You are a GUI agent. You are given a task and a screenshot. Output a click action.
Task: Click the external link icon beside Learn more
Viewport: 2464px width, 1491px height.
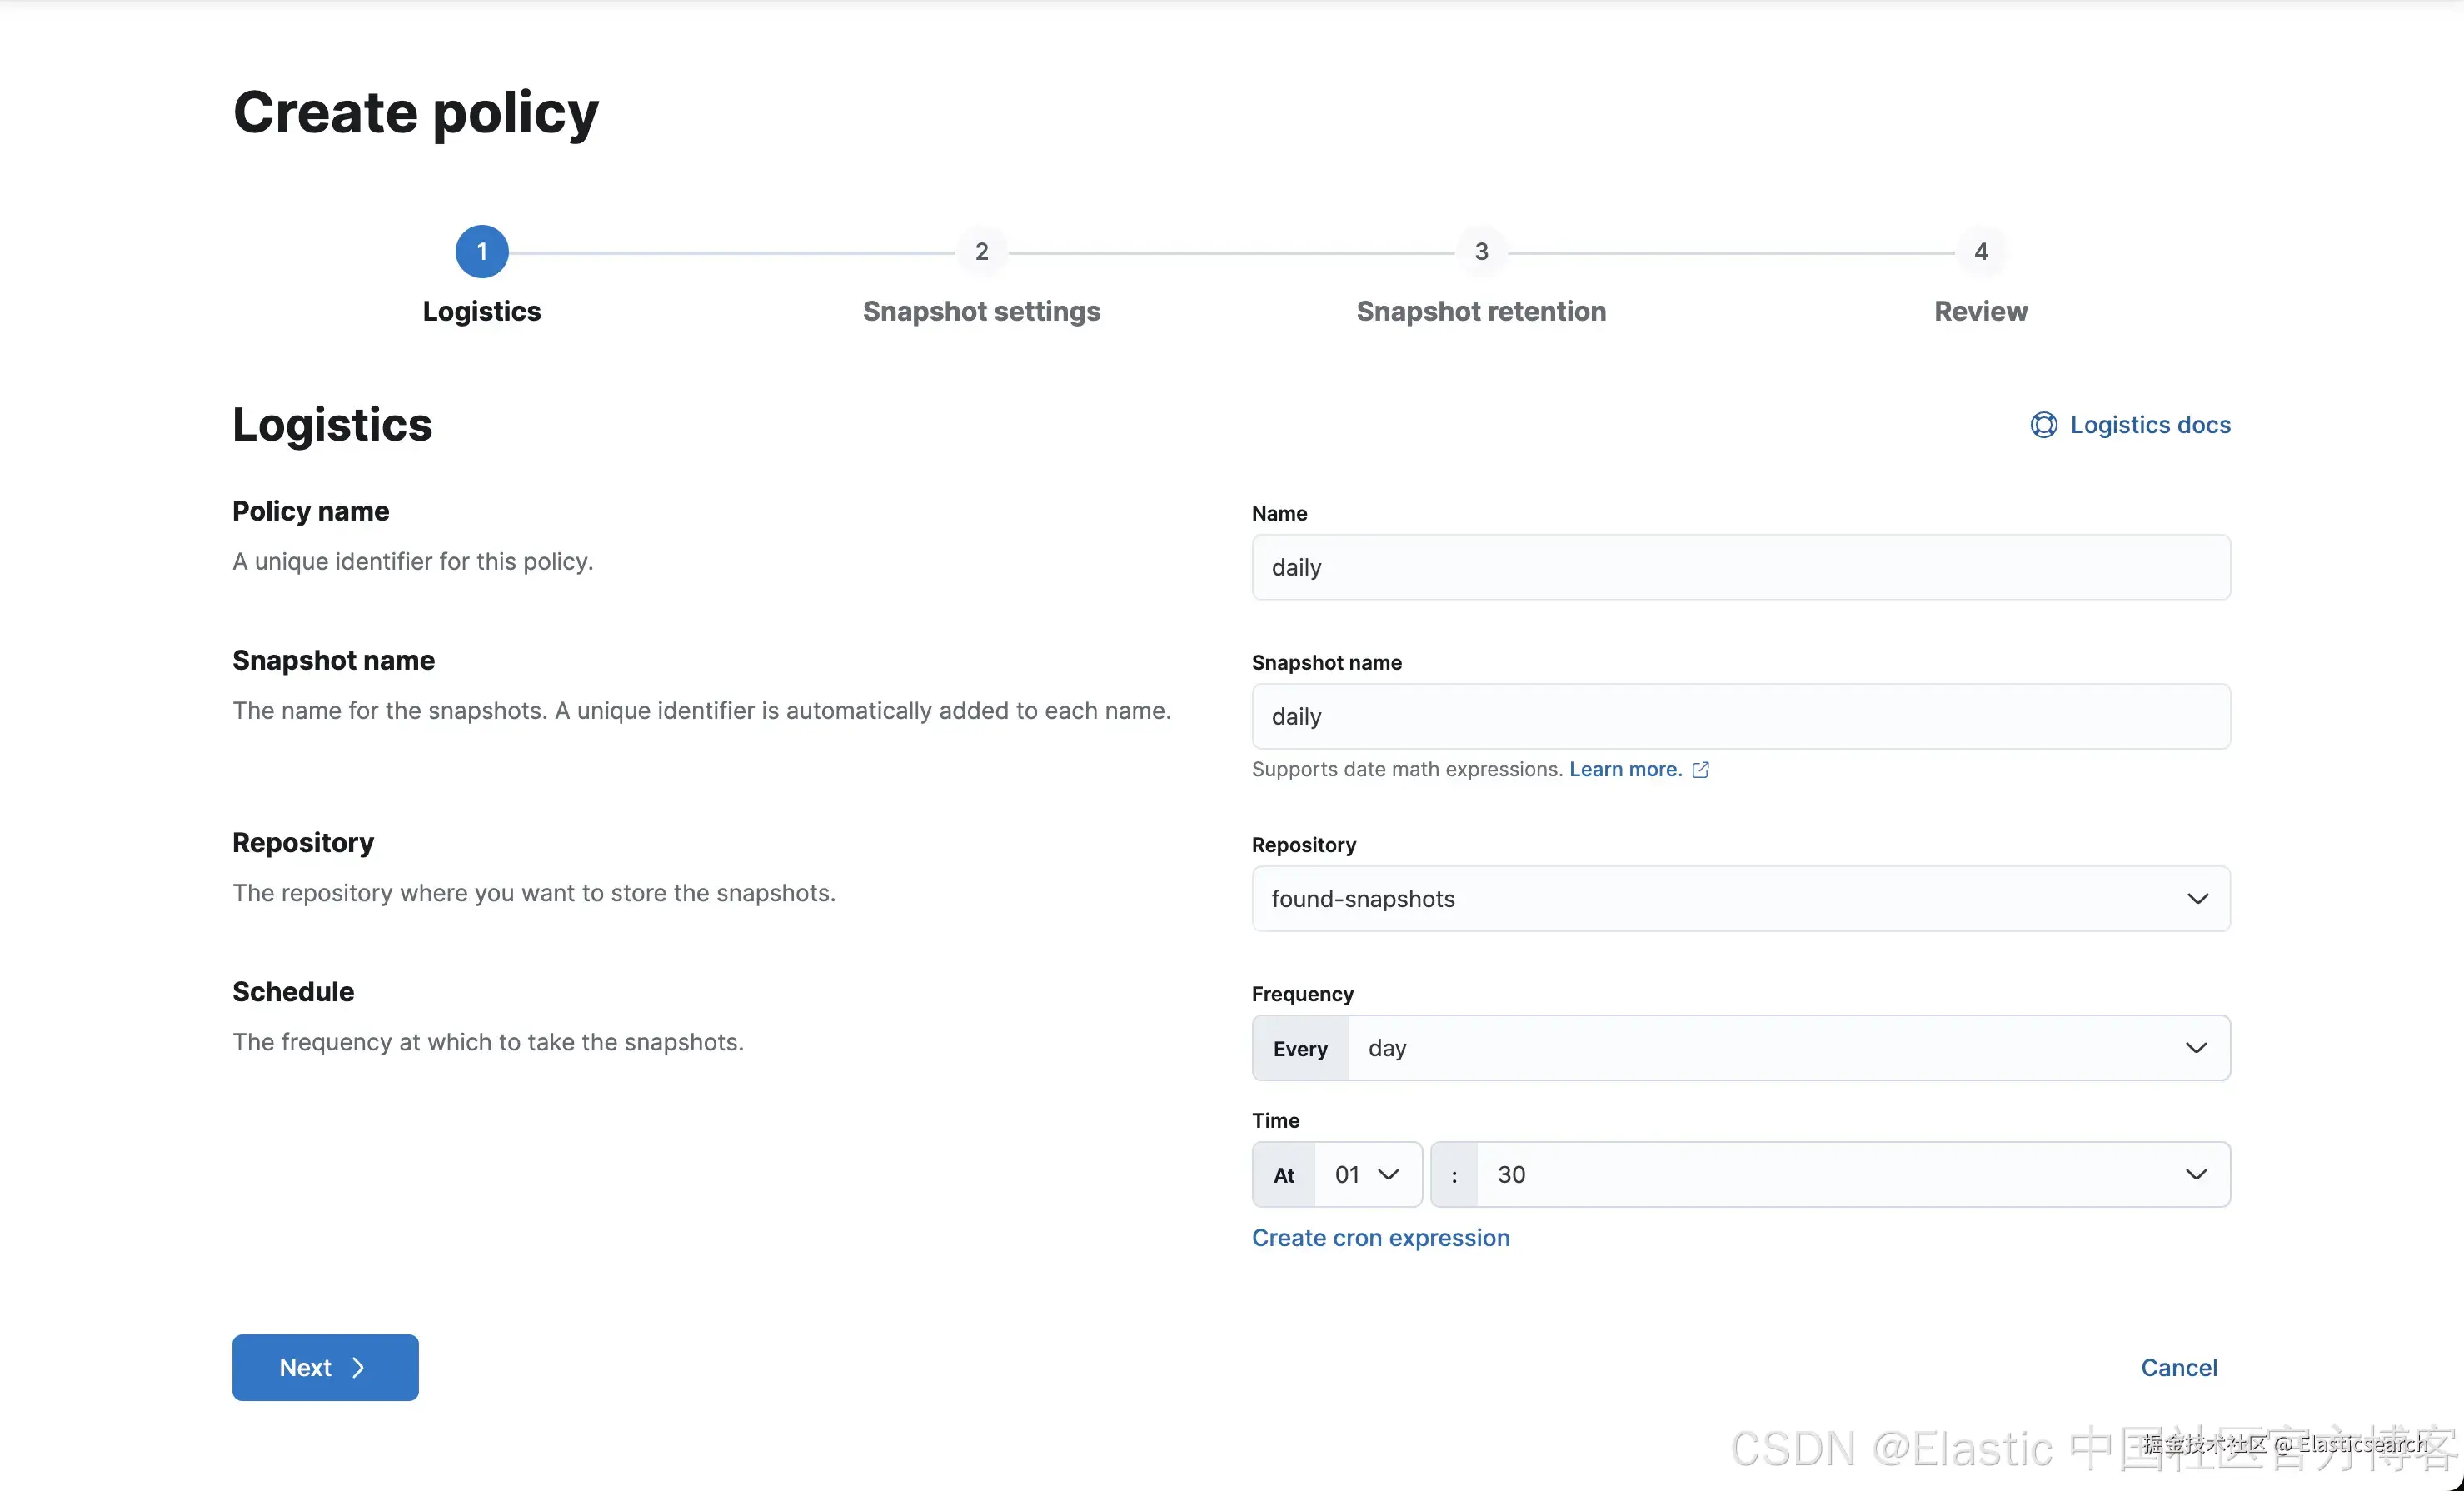coord(1700,769)
